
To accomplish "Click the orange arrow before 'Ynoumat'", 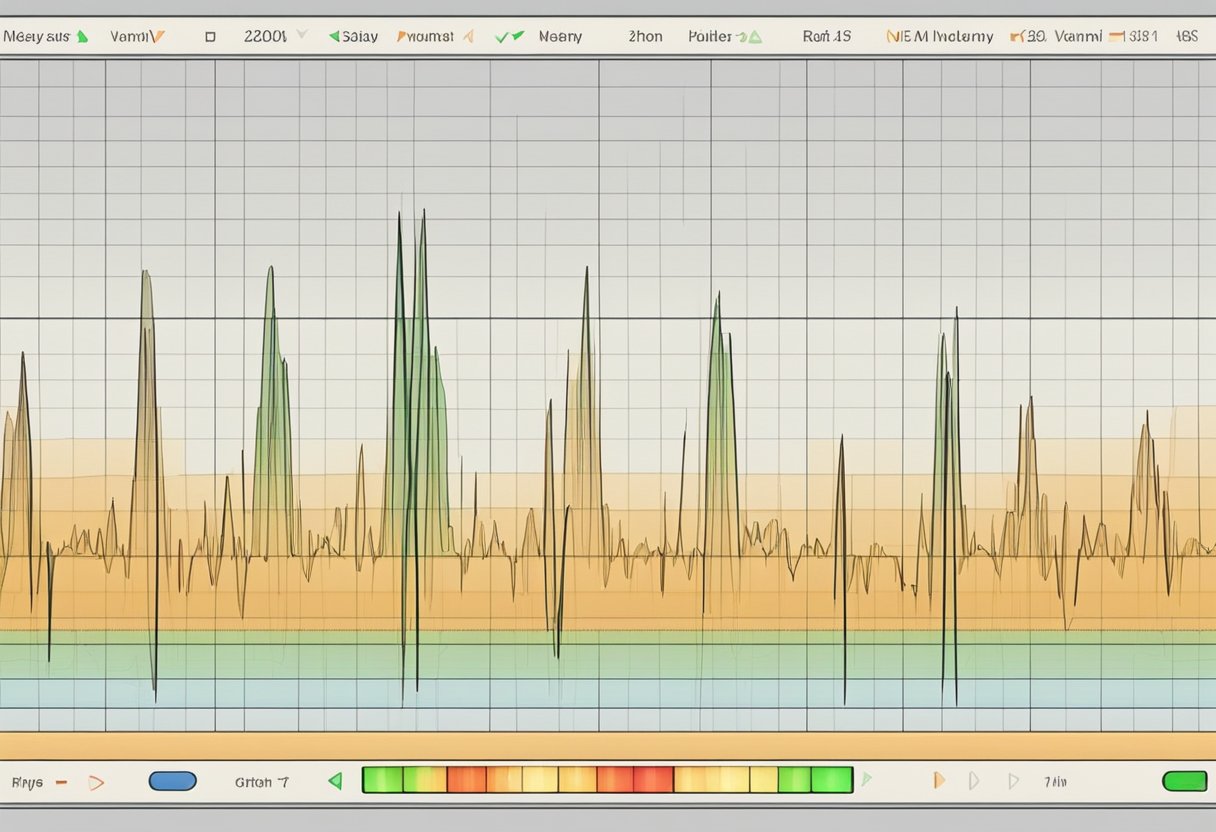I will pyautogui.click(x=401, y=36).
